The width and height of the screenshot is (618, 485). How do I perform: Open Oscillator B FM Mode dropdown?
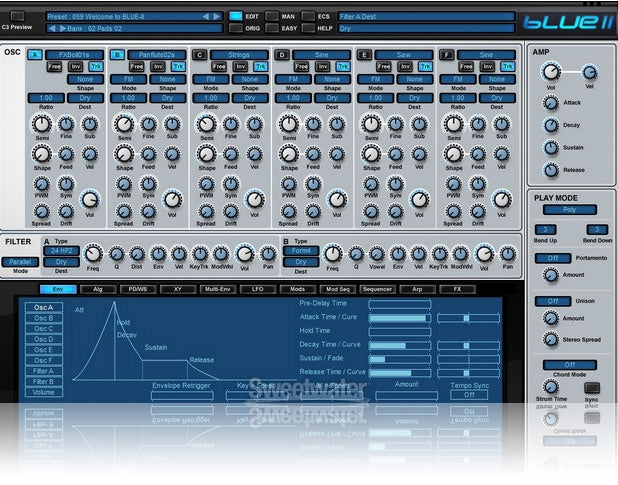pos(128,79)
